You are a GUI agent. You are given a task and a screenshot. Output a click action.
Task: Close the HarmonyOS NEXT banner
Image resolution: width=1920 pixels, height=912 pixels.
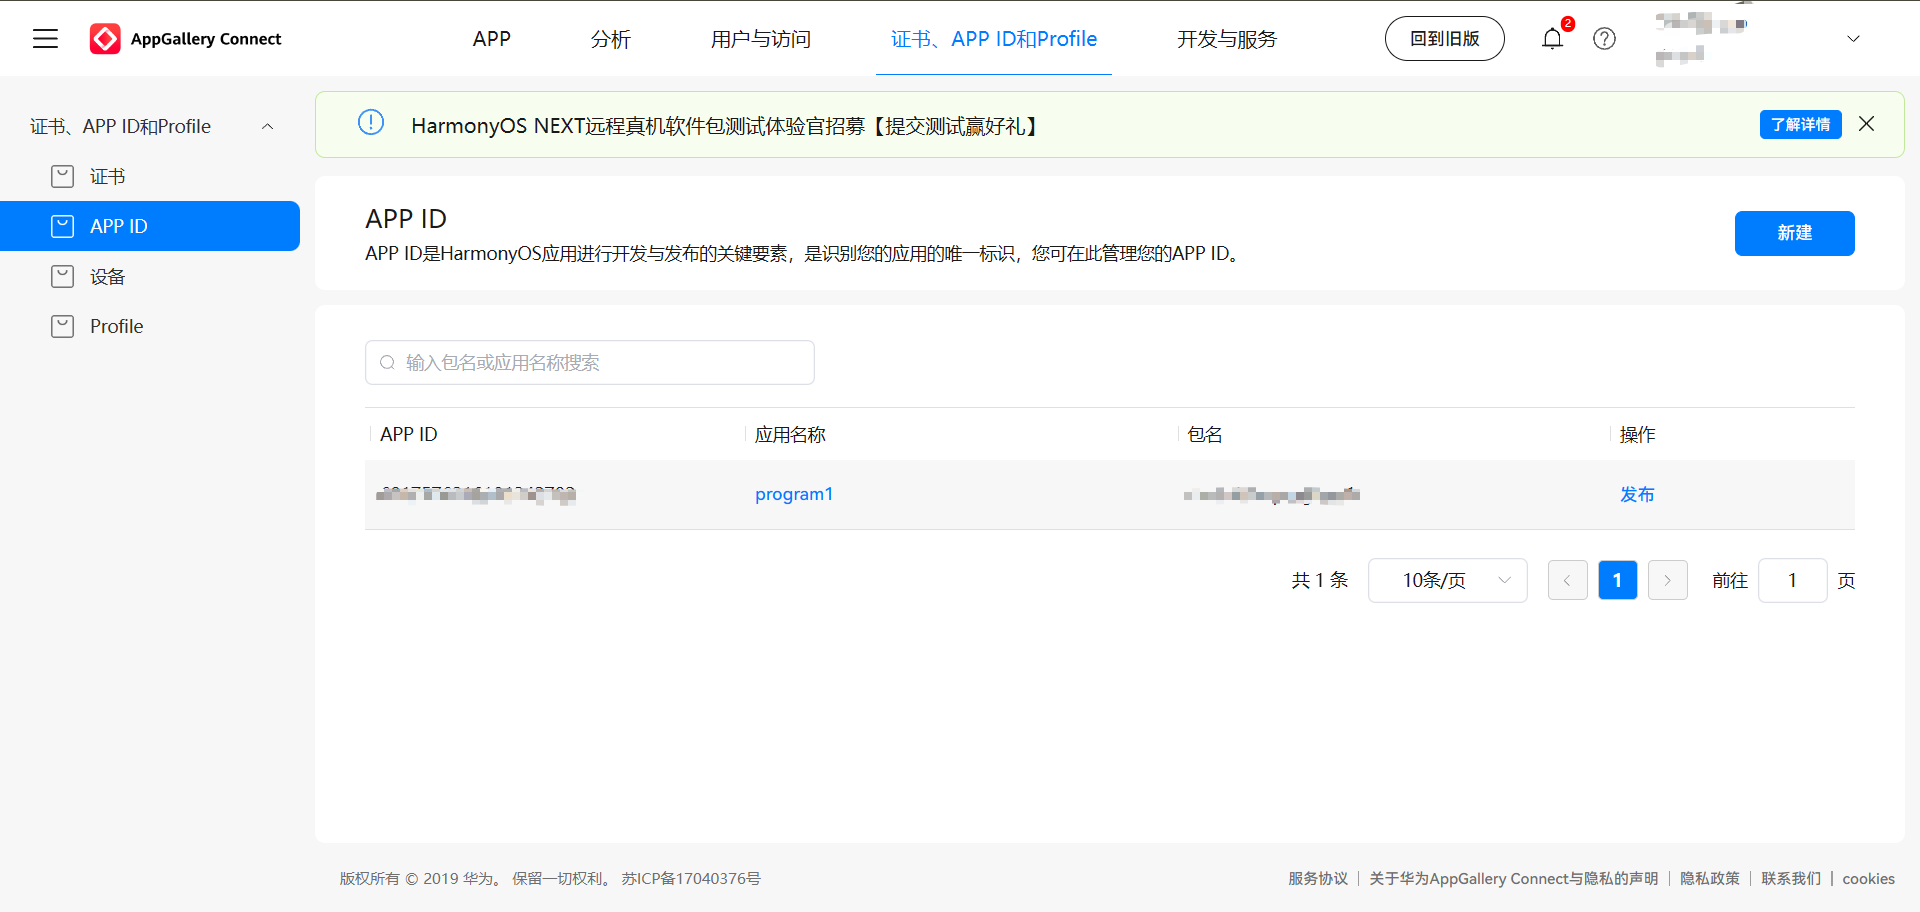[1866, 124]
